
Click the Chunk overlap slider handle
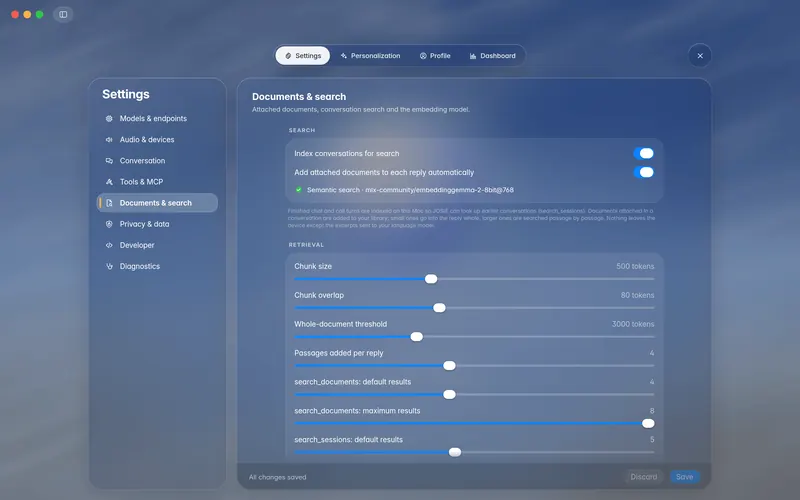[439, 308]
